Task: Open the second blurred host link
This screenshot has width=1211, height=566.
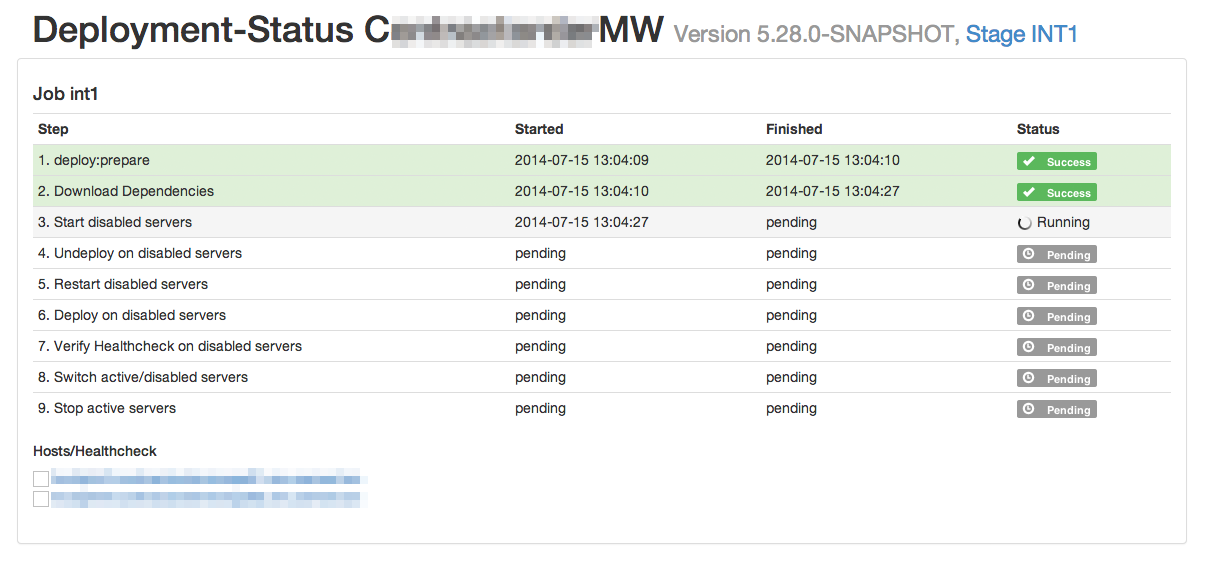Action: [x=205, y=497]
